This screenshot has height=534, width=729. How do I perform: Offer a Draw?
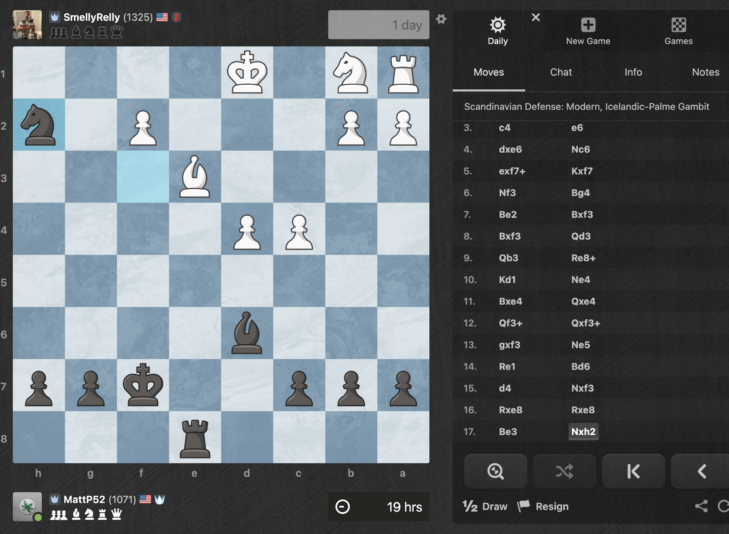point(485,506)
